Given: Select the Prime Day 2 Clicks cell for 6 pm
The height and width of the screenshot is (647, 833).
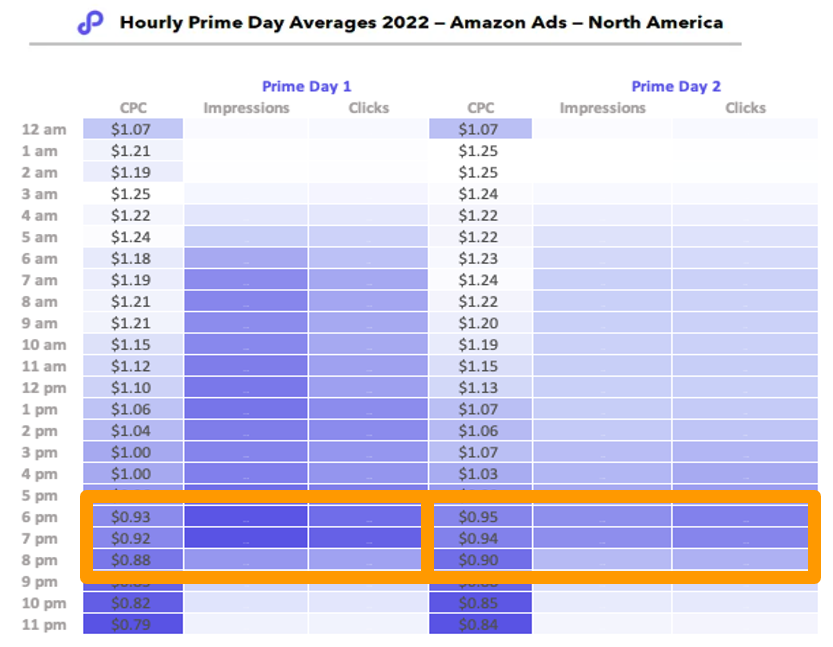Looking at the screenshot, I should 740,517.
